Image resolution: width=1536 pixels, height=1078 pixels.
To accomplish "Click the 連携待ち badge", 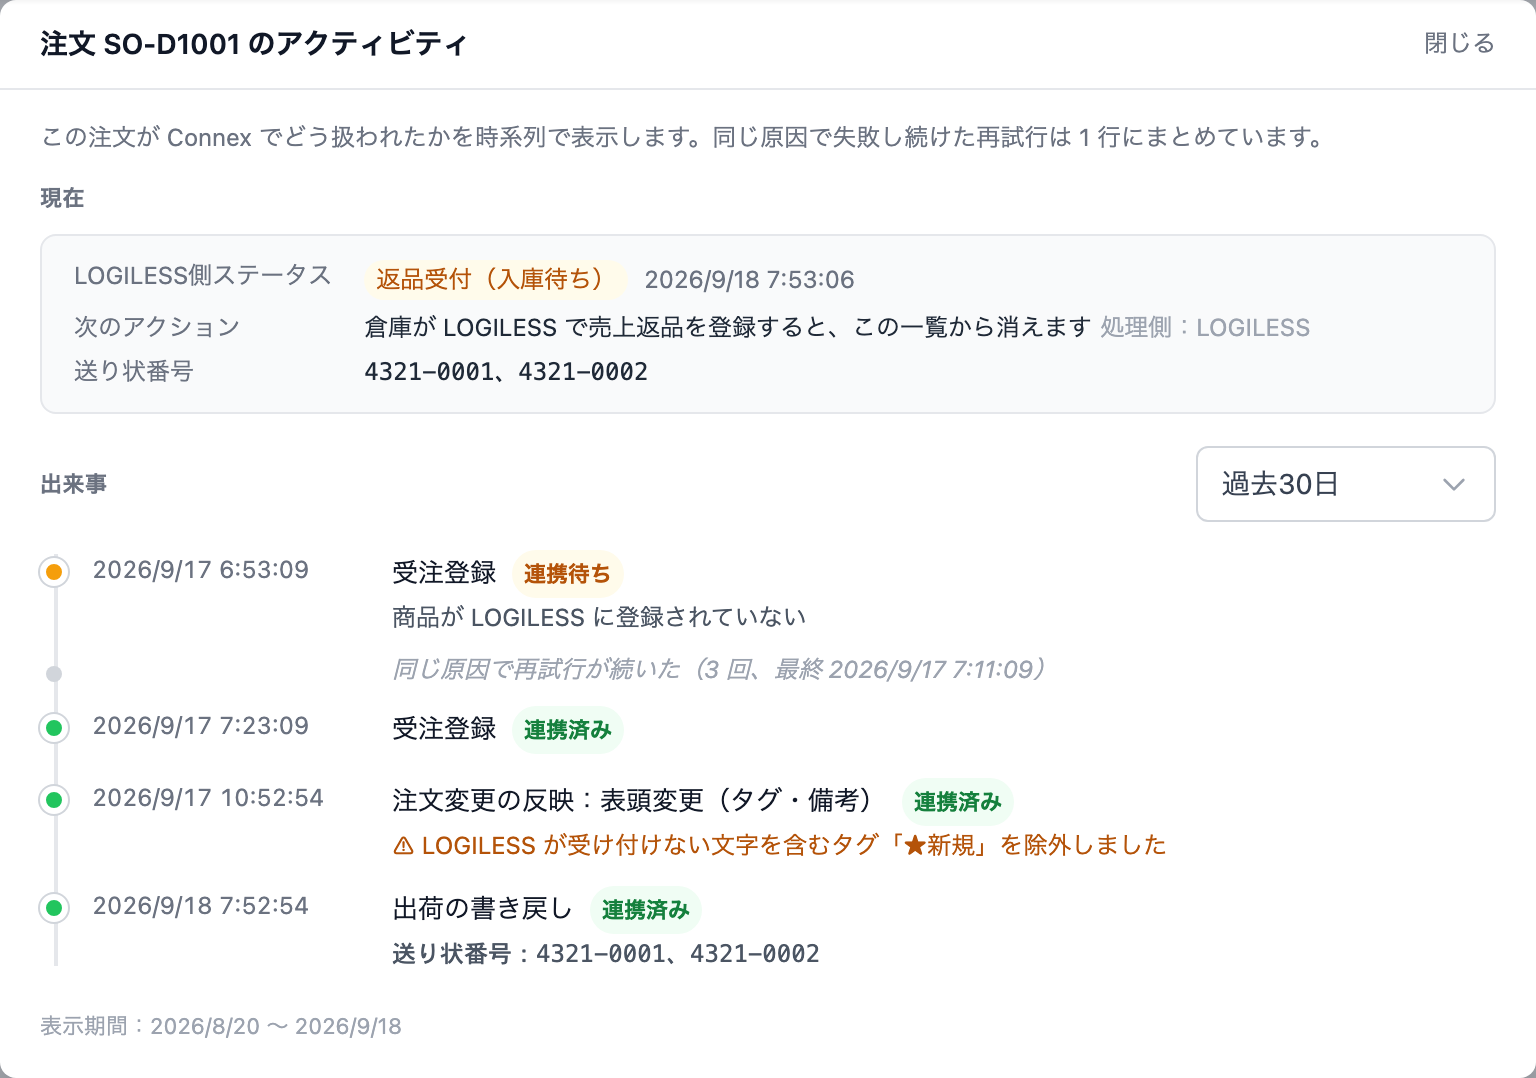I will click(x=567, y=574).
